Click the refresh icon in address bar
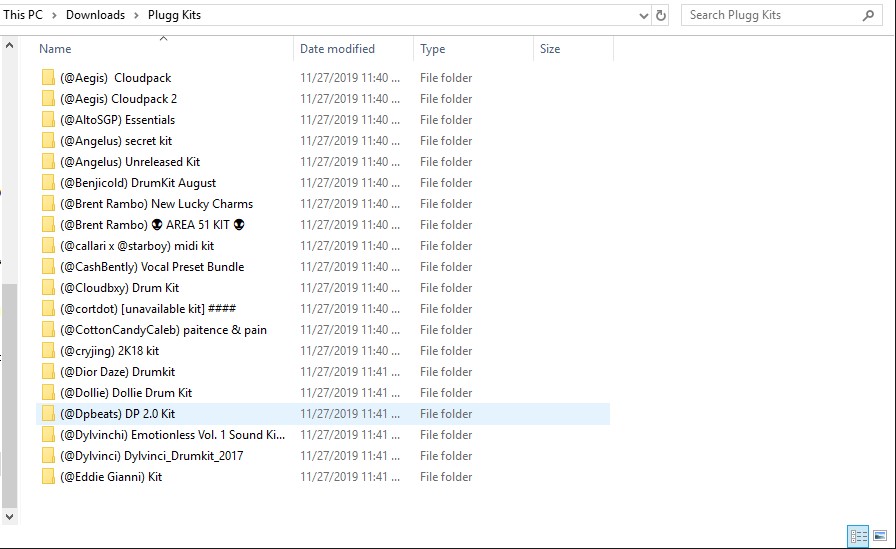Image resolution: width=896 pixels, height=549 pixels. (661, 15)
